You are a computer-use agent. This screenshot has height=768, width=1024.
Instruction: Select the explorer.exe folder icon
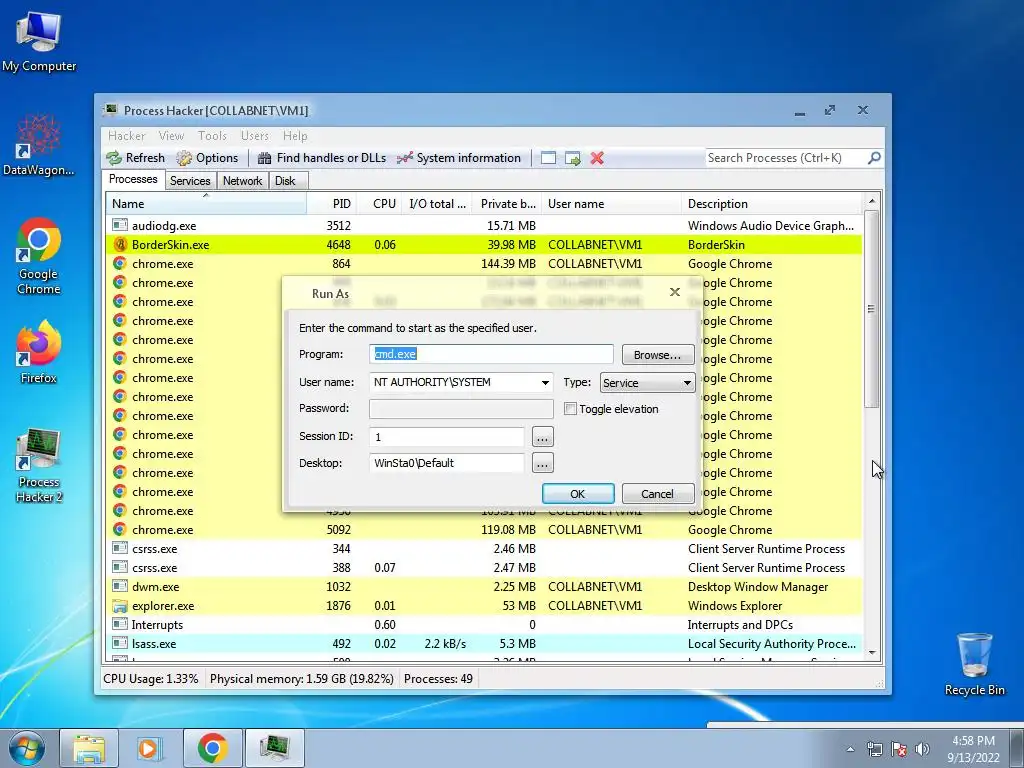click(120, 606)
